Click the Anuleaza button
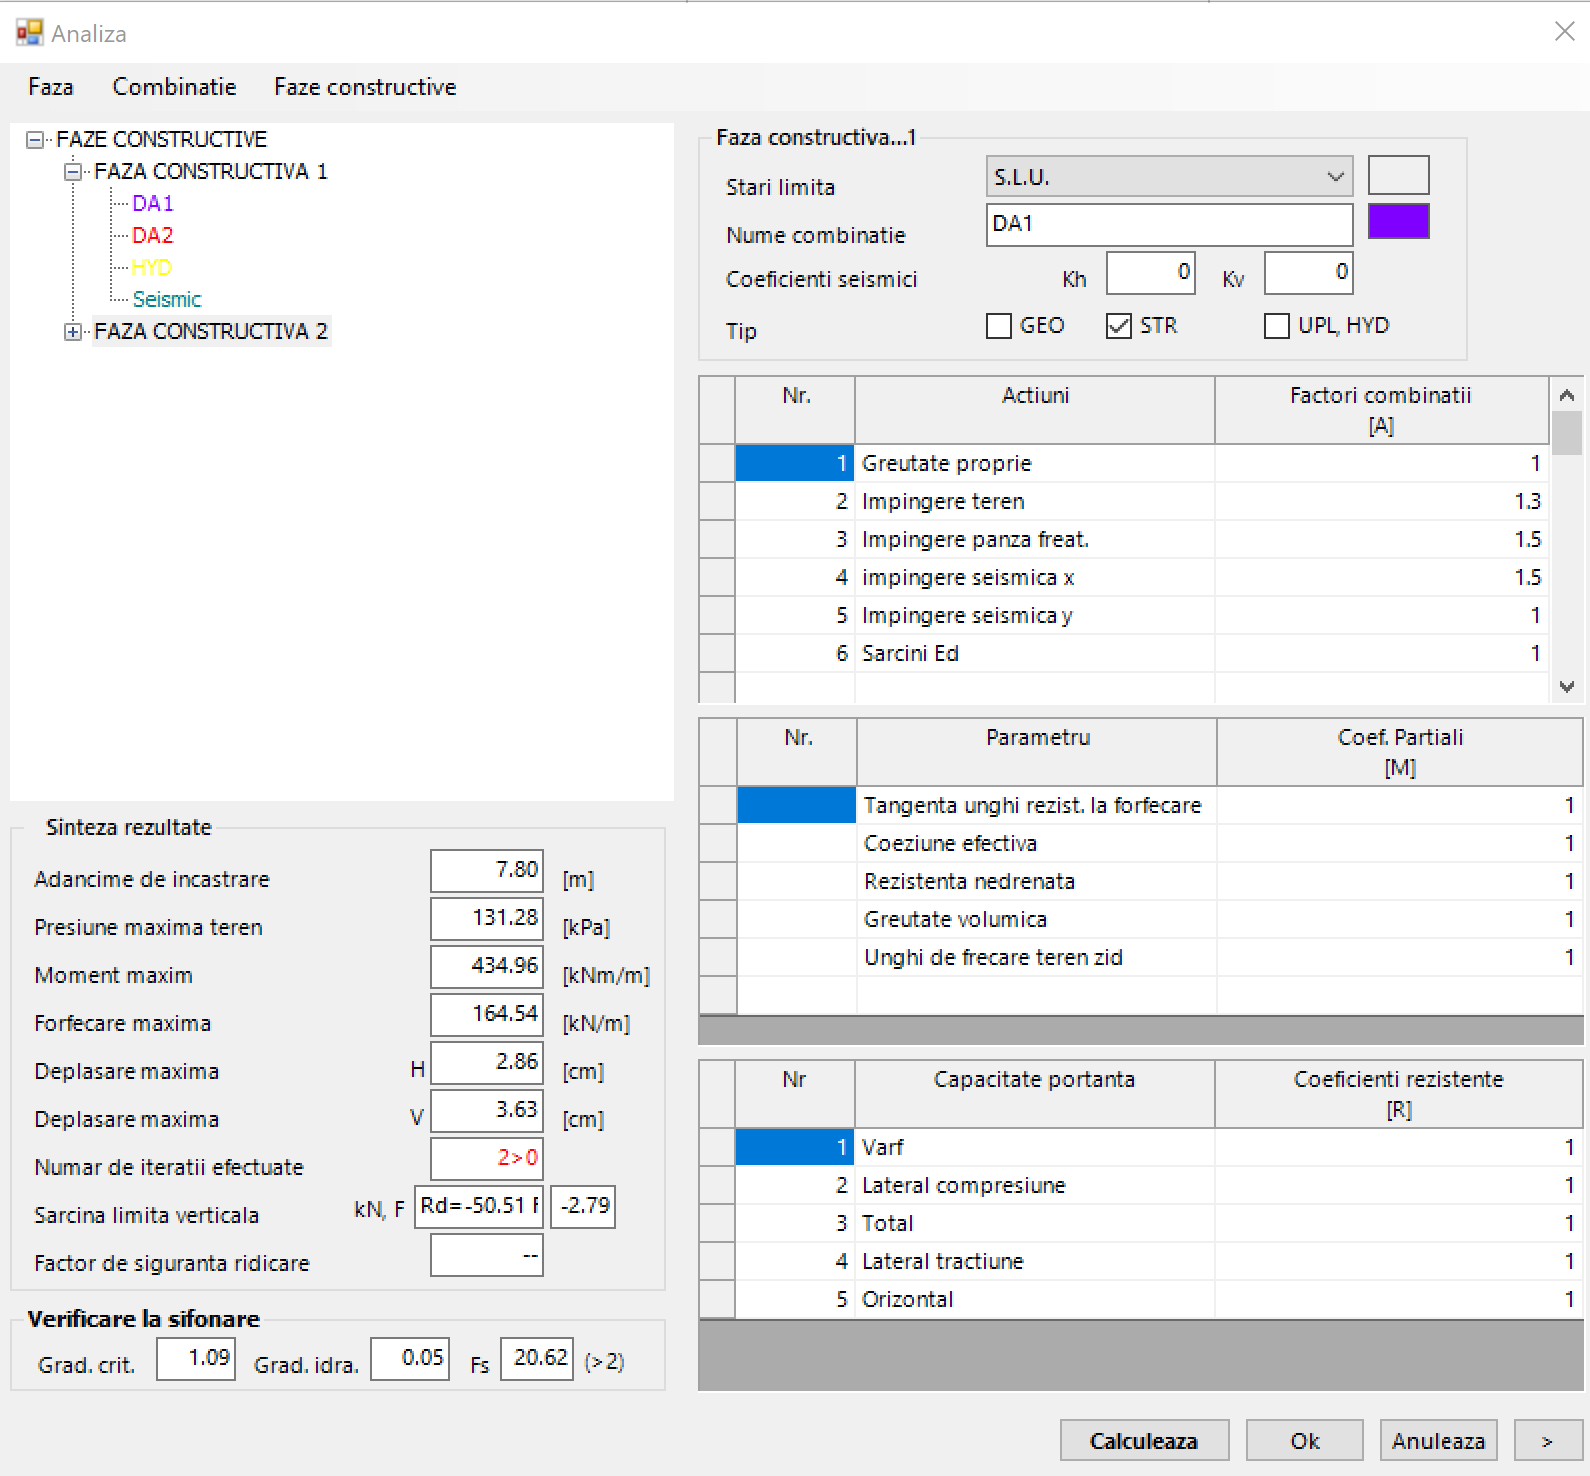The height and width of the screenshot is (1476, 1590). click(1438, 1441)
